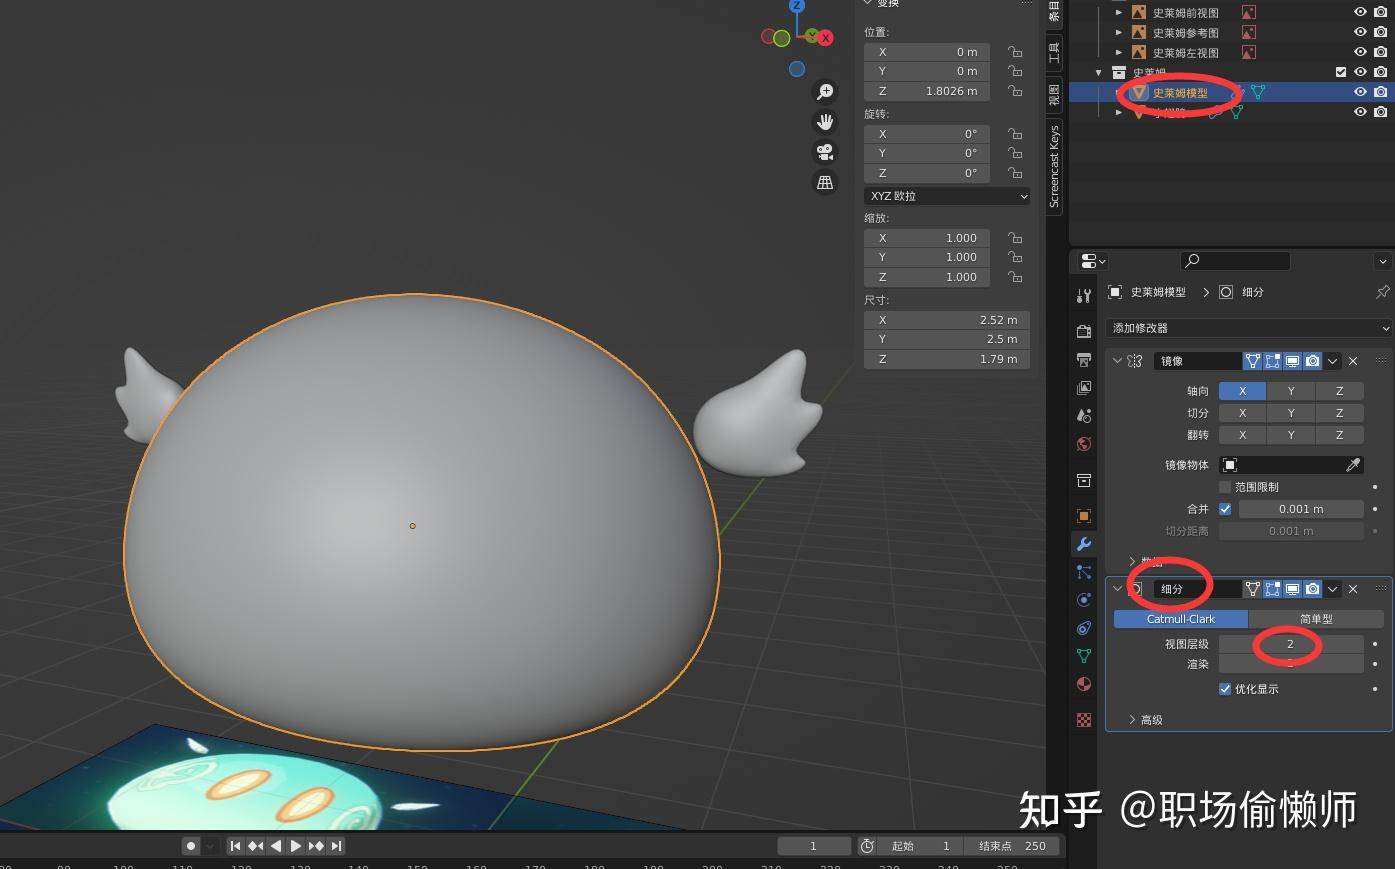Pin the properties editor with pin icon
The height and width of the screenshot is (869, 1395).
[1382, 292]
